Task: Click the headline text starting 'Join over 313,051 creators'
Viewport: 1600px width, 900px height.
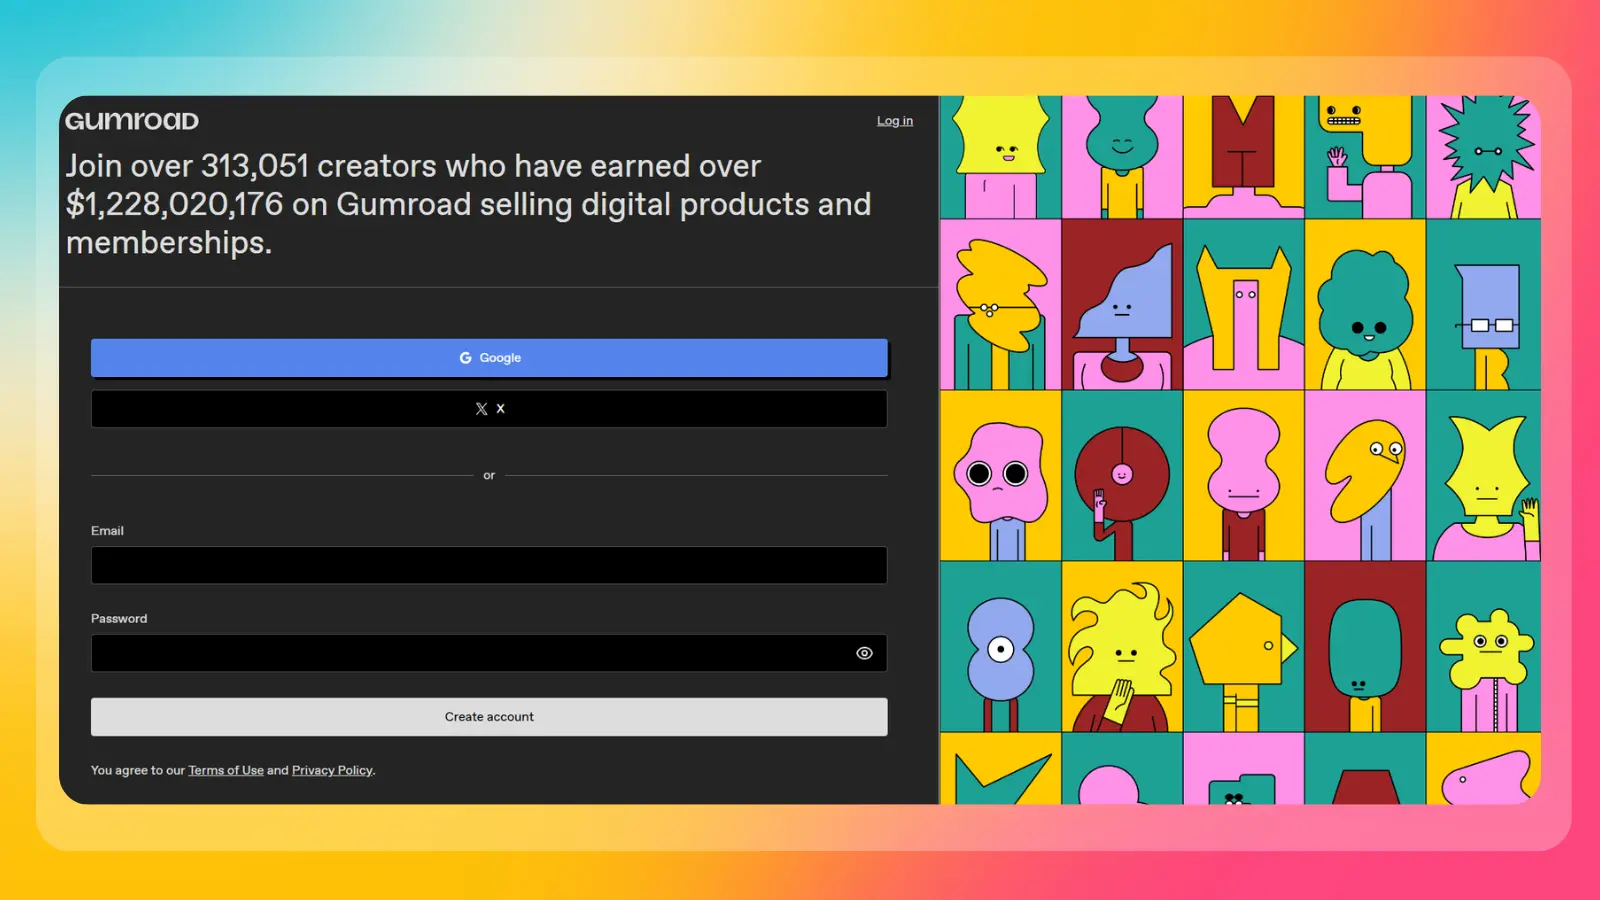Action: coord(469,204)
